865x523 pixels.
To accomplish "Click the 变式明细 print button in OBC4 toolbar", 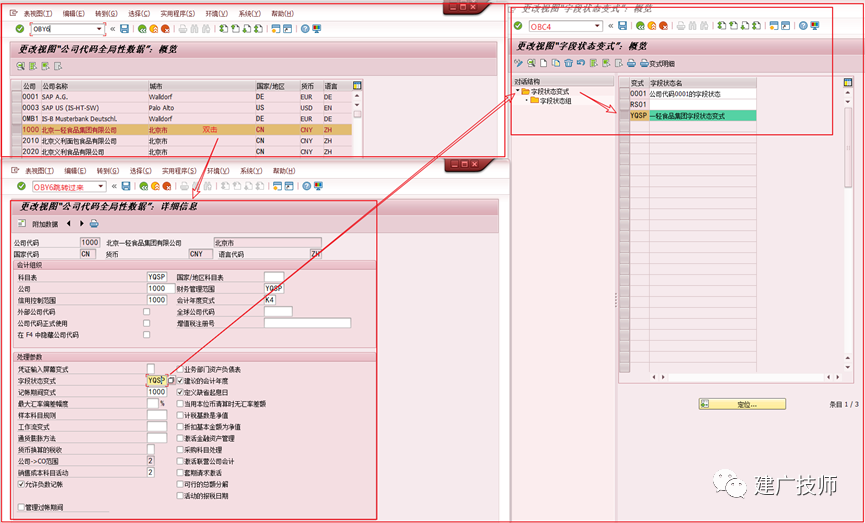I will point(657,63).
